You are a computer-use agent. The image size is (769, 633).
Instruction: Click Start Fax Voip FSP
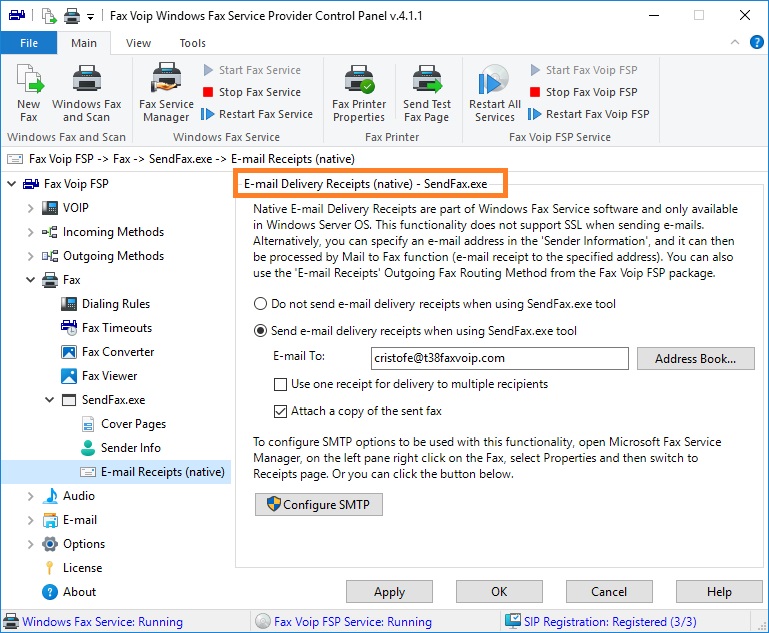(x=584, y=70)
